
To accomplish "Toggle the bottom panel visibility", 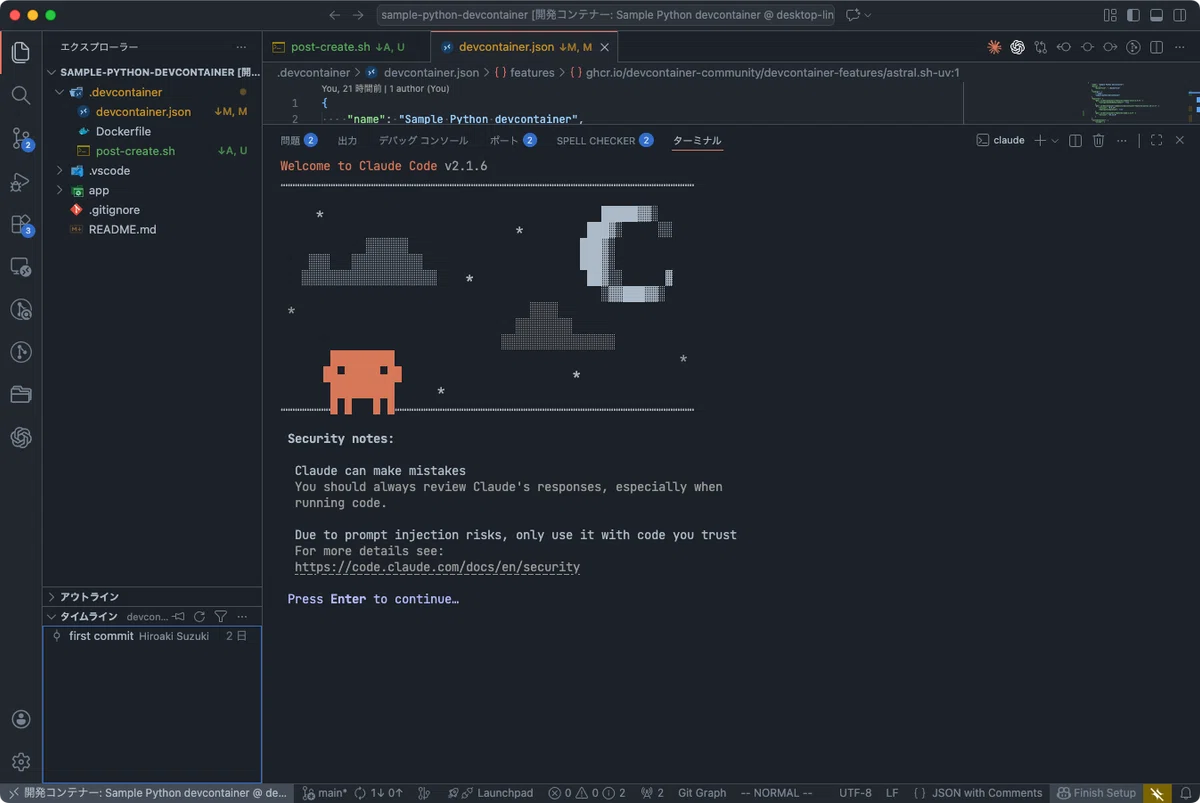I will tap(1156, 15).
